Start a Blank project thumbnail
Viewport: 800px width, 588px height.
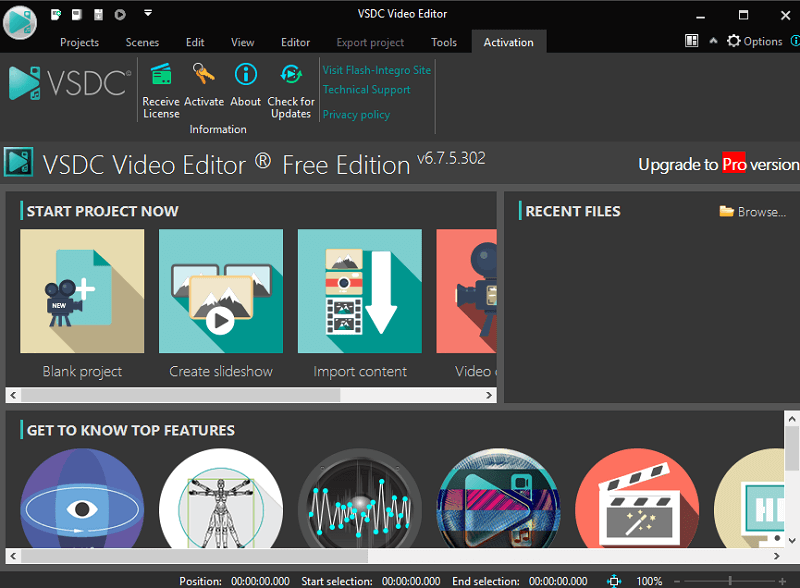click(82, 291)
